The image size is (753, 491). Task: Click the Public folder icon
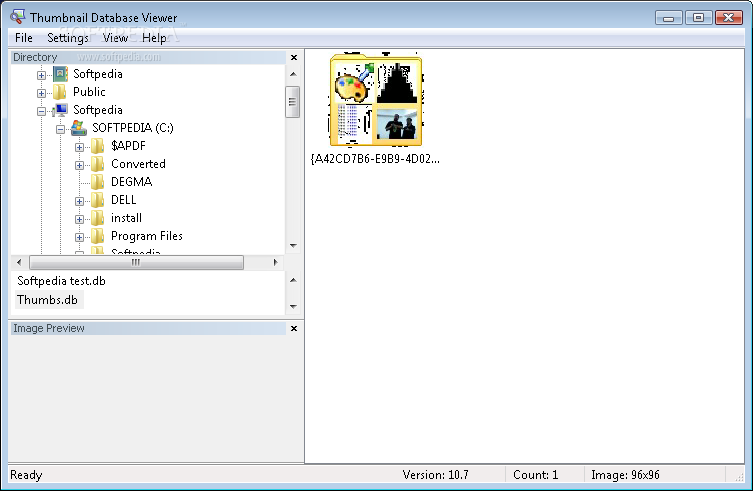pyautogui.click(x=60, y=92)
